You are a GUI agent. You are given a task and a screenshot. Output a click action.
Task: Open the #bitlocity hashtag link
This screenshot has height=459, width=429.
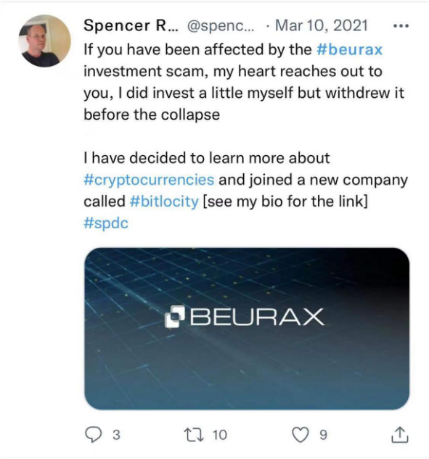[x=164, y=201]
